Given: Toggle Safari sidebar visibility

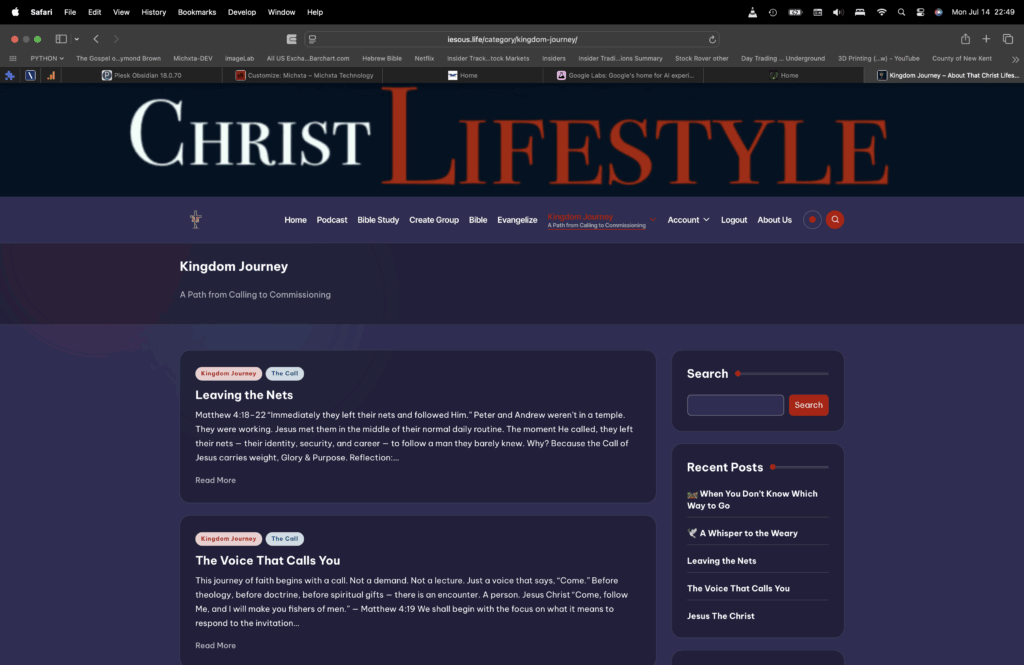Looking at the screenshot, I should click(x=61, y=39).
